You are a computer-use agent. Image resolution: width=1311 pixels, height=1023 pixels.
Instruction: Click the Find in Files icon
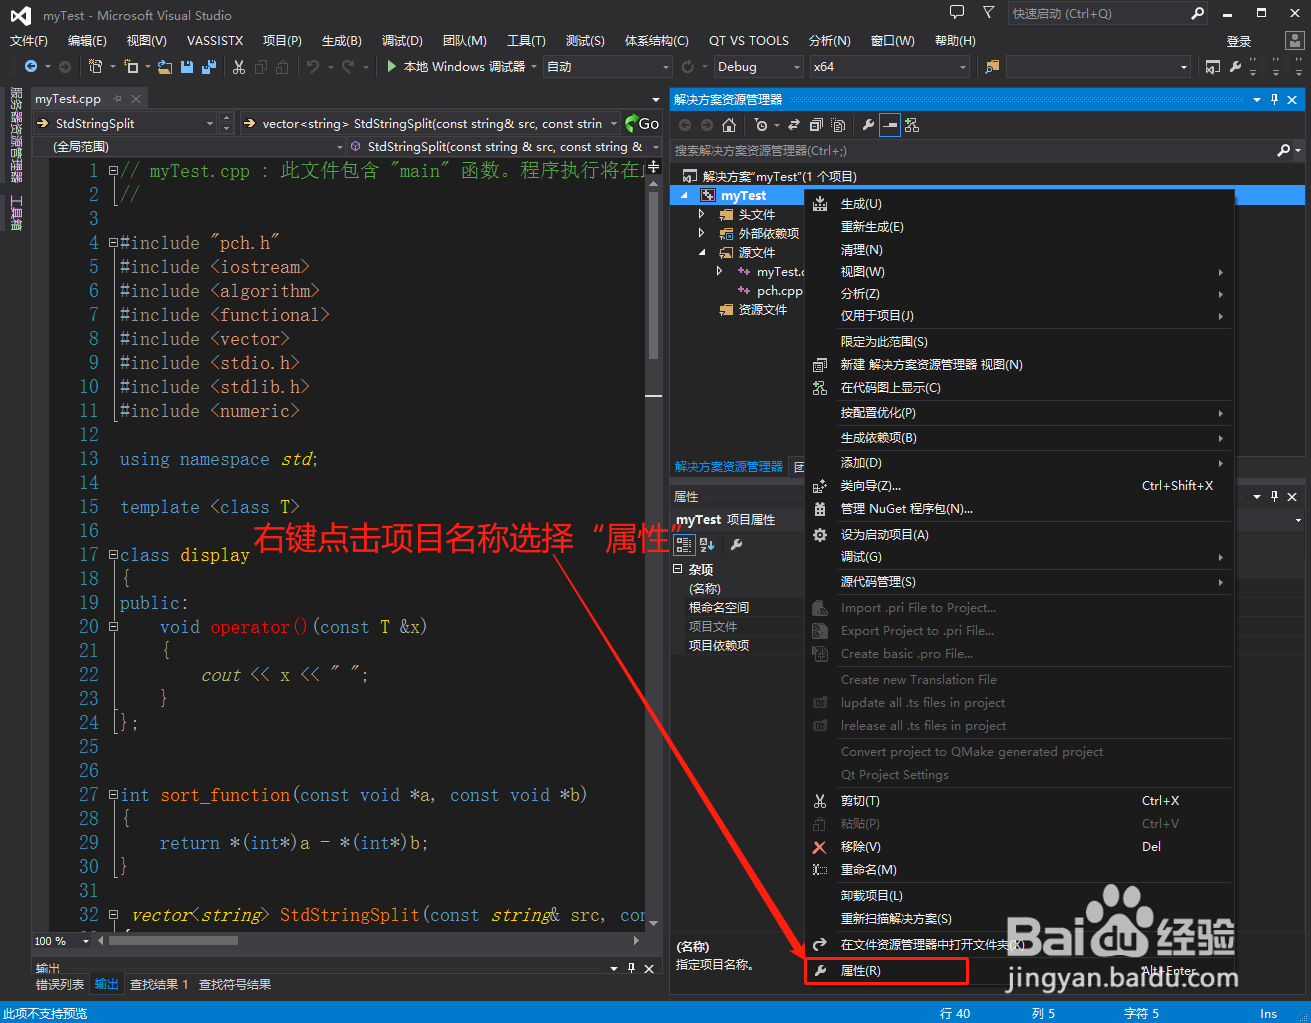(992, 66)
